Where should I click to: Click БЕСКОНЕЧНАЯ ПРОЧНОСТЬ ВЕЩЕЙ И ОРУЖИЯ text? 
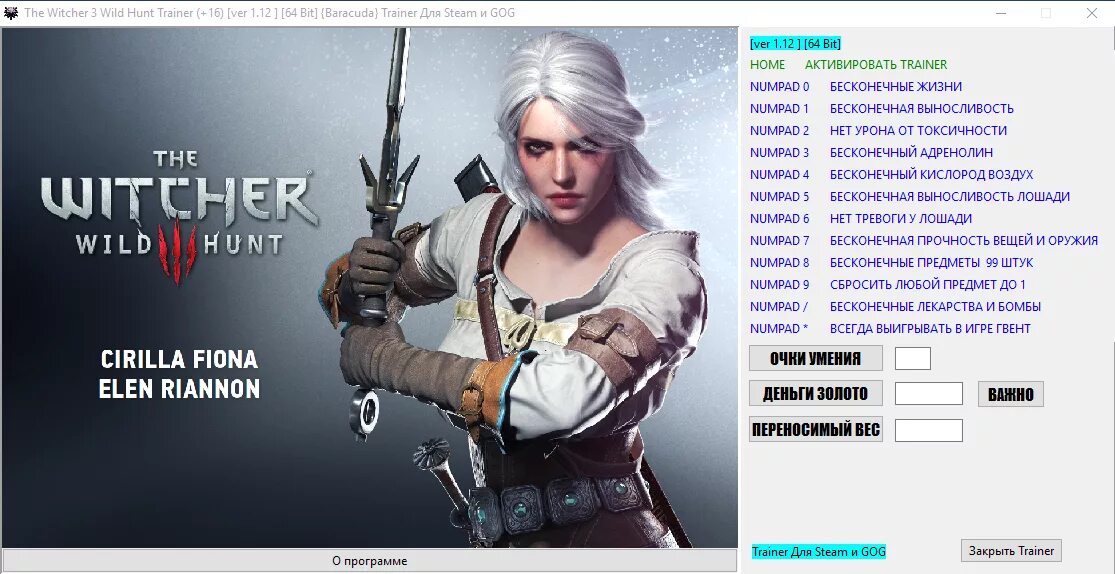click(964, 241)
